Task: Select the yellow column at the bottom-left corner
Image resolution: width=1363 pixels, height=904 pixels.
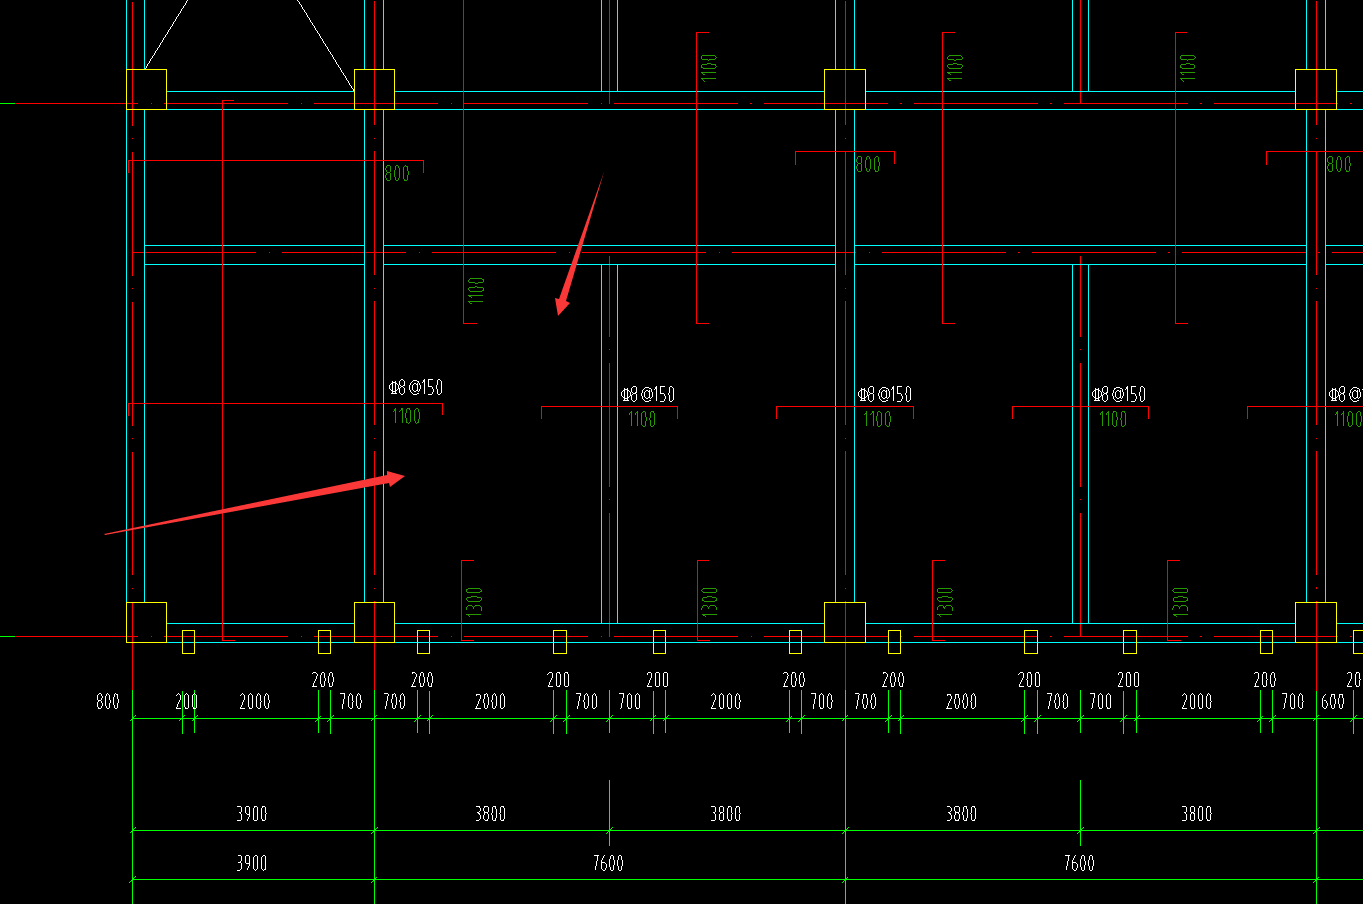Action: (146, 622)
